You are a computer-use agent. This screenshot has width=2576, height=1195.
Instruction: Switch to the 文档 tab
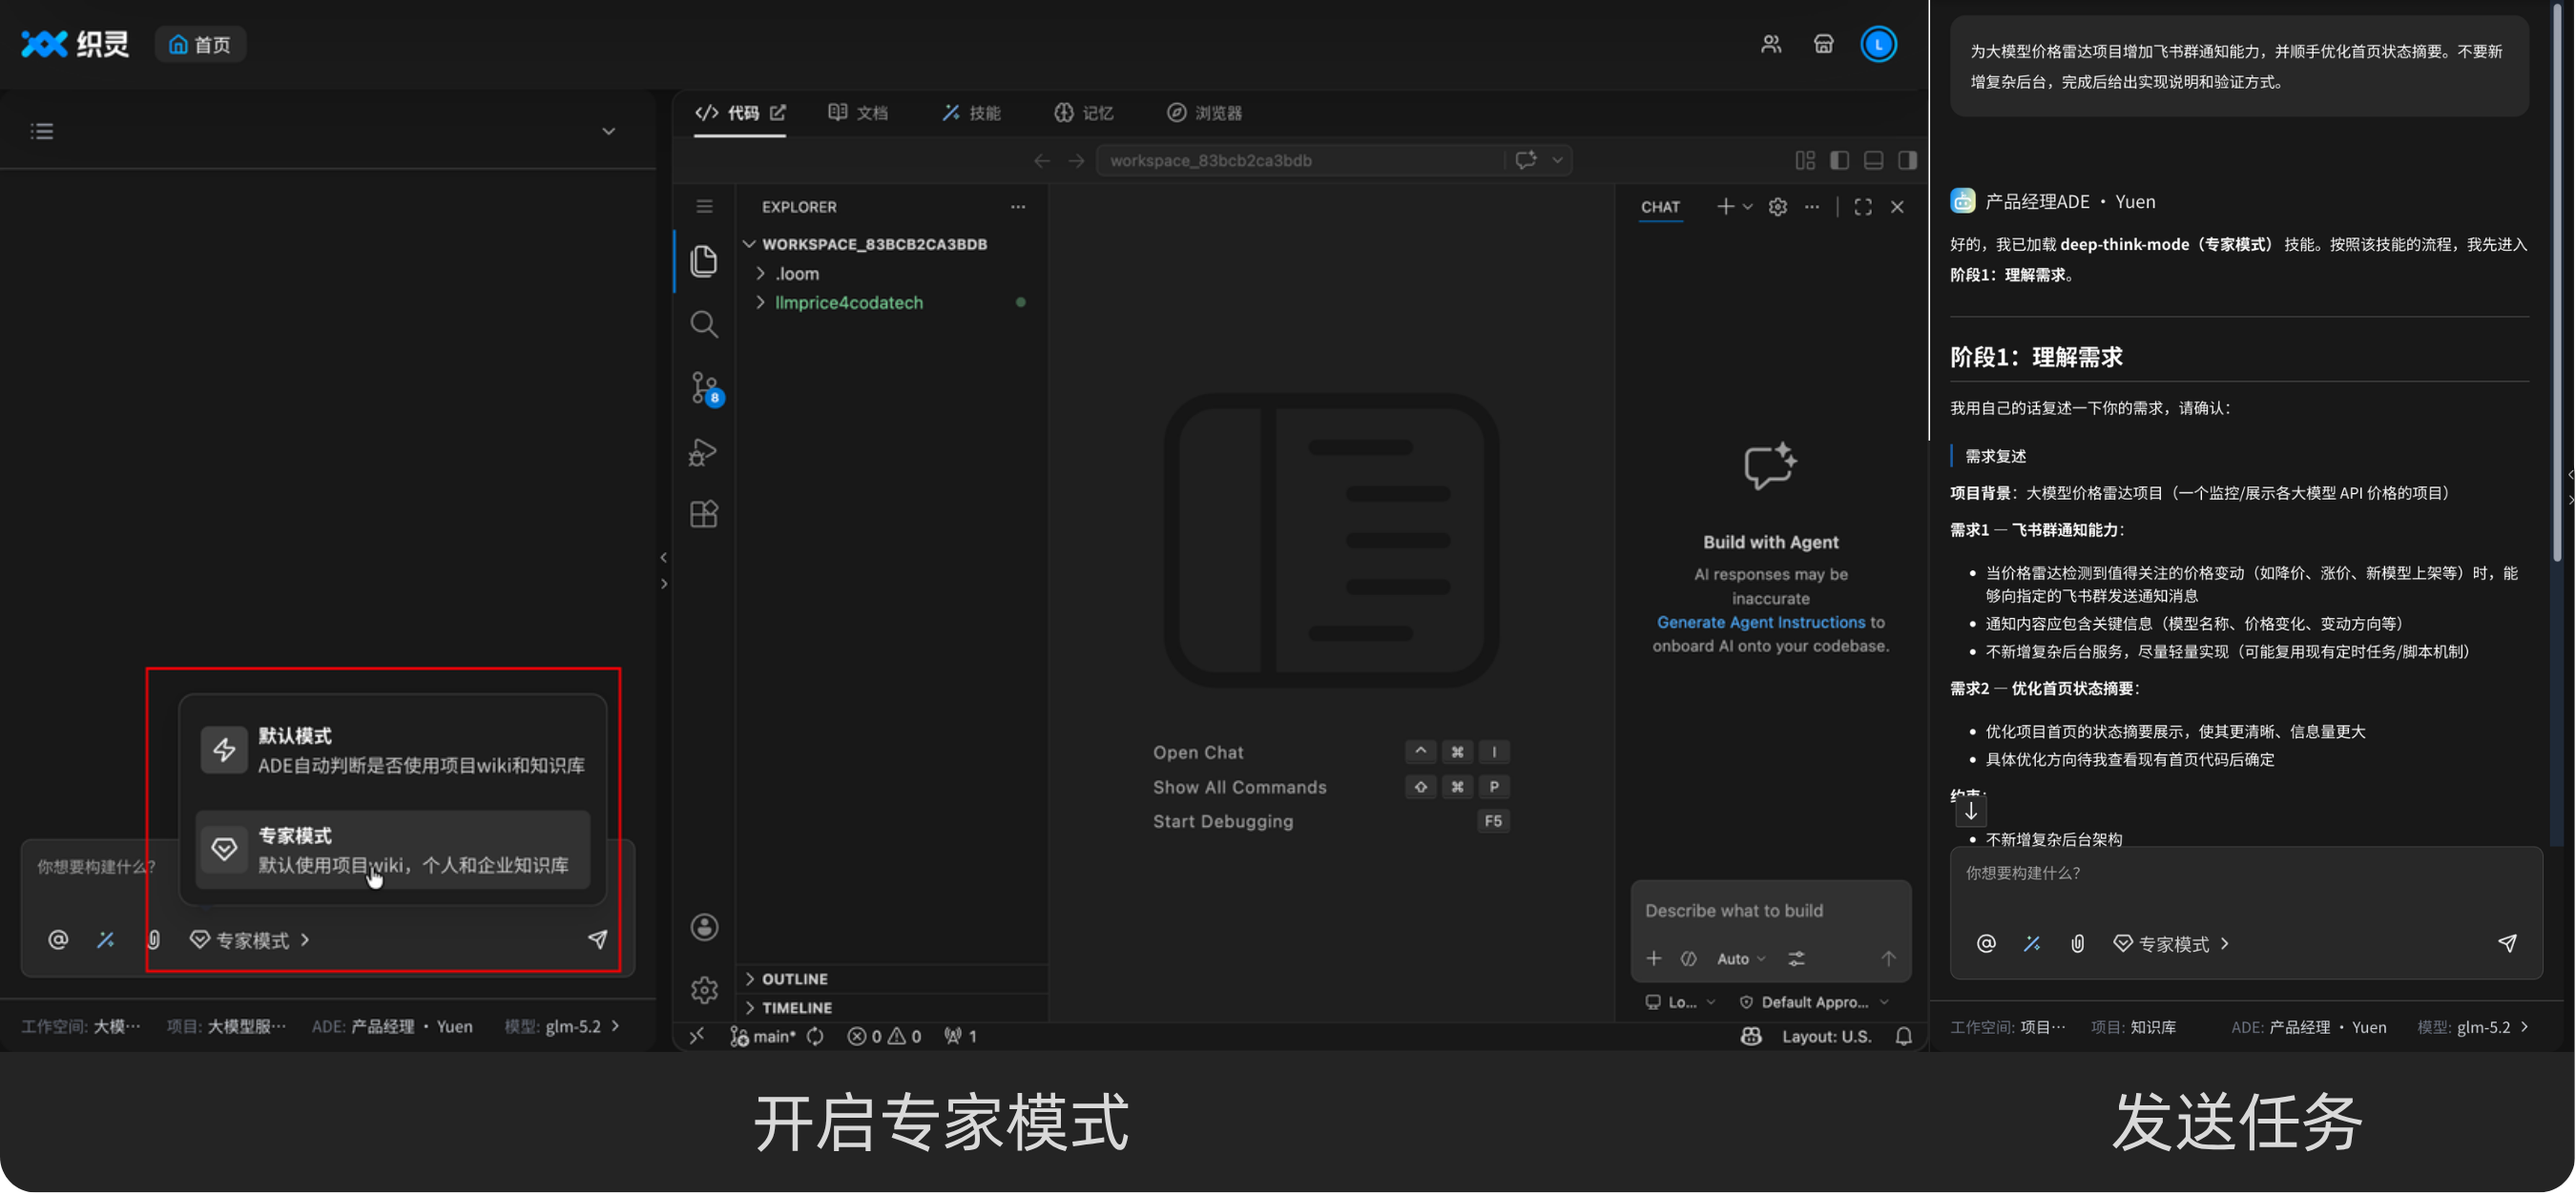pos(858,113)
